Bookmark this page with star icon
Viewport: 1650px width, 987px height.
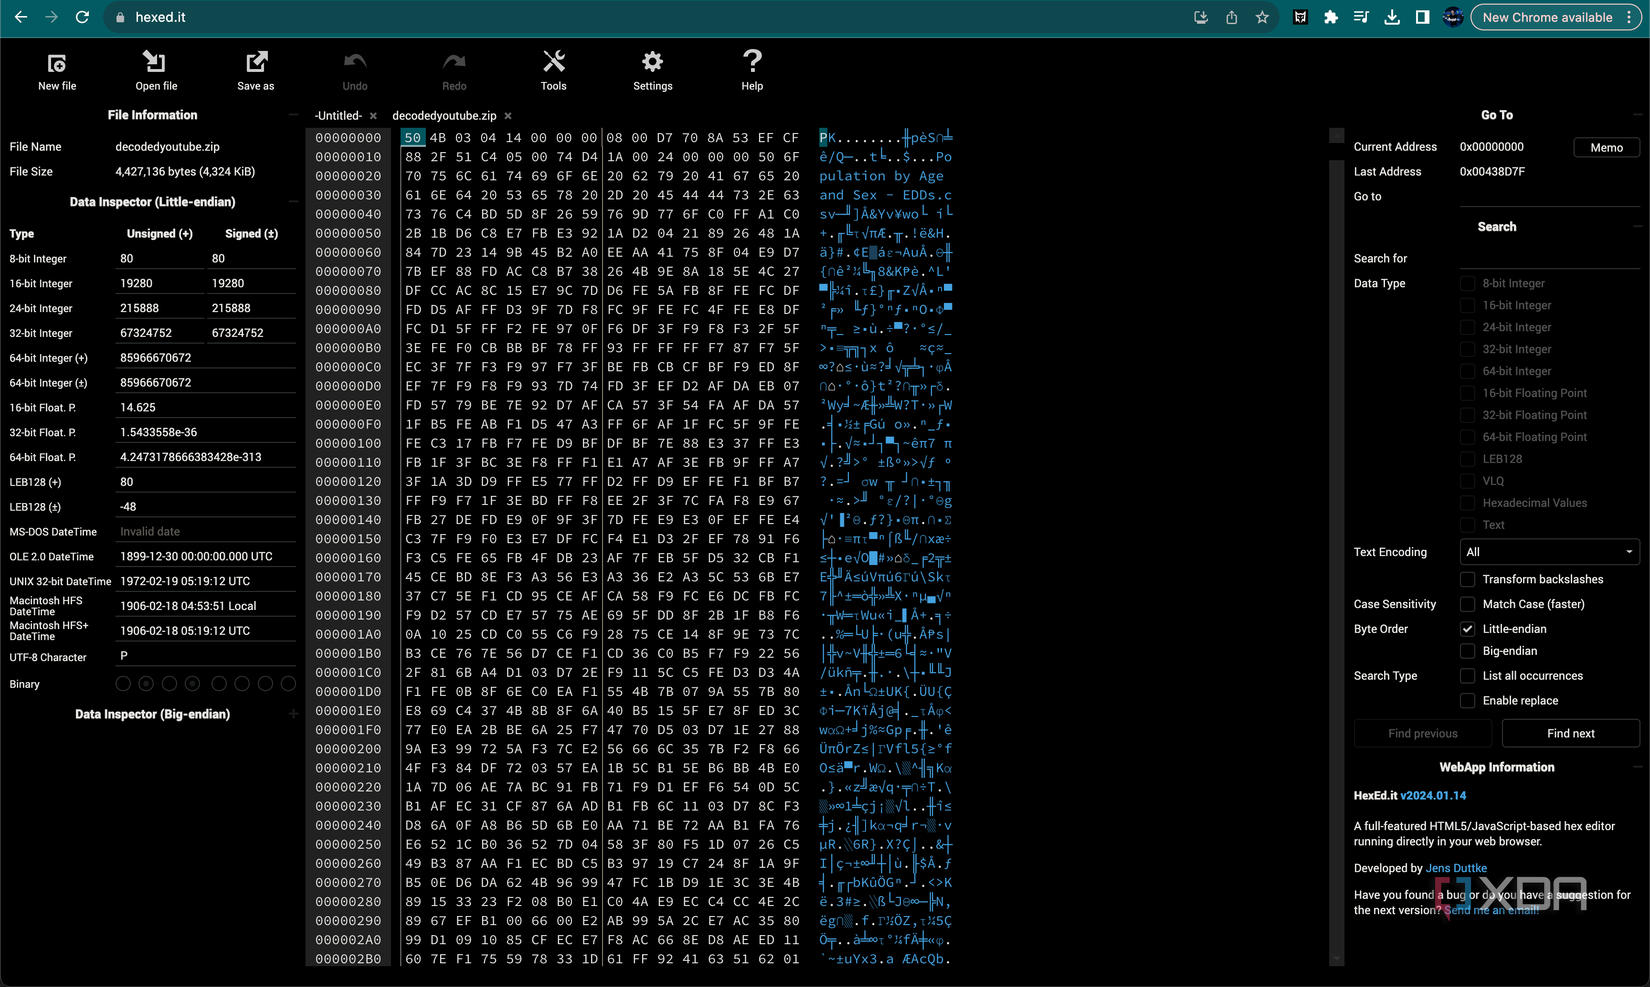pos(1262,17)
